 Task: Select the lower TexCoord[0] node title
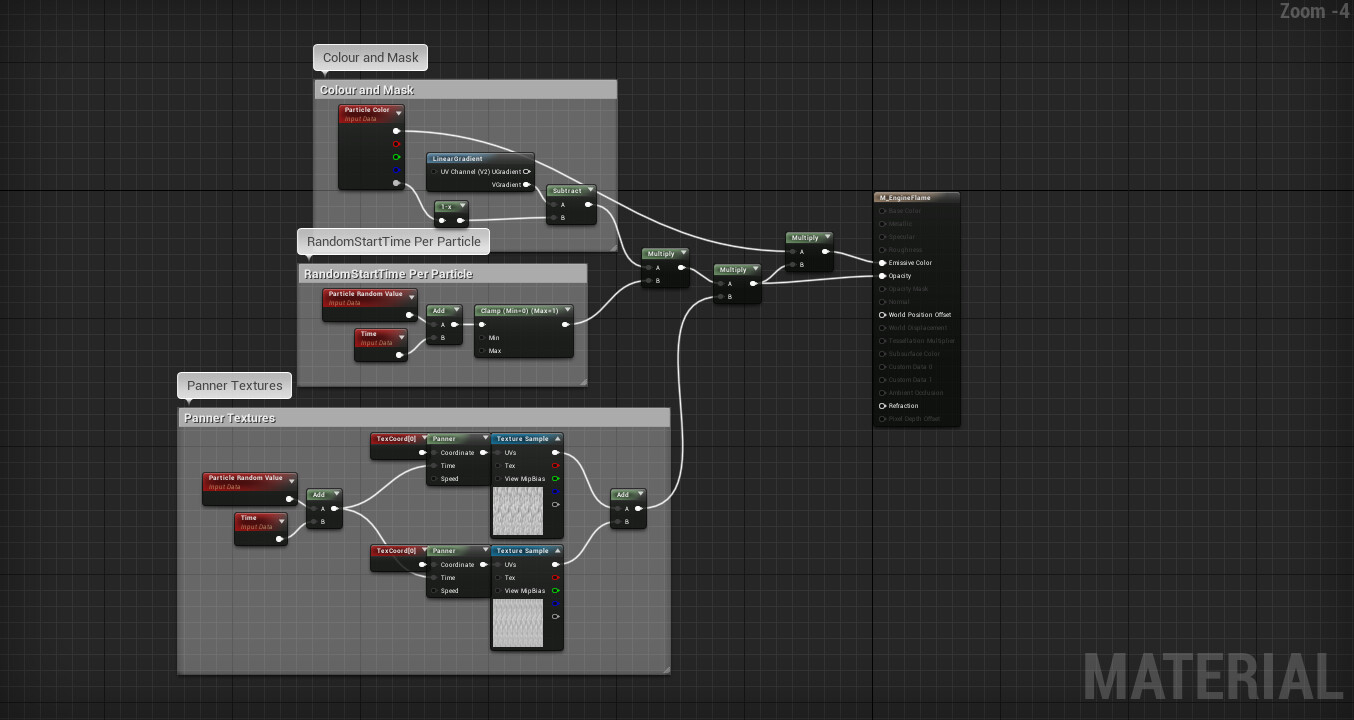pyautogui.click(x=396, y=550)
